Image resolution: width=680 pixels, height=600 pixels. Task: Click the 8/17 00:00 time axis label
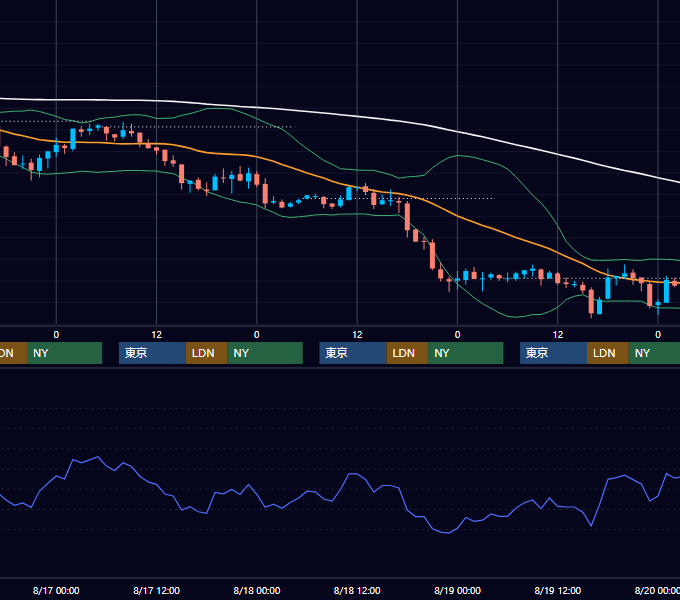click(56, 590)
